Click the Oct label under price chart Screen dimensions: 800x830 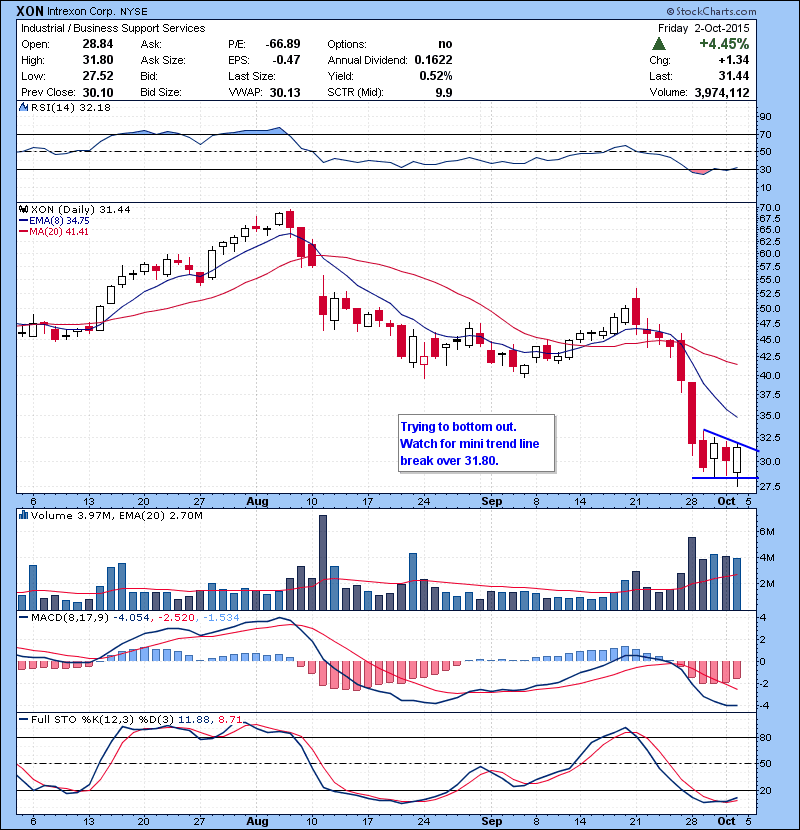tap(726, 501)
